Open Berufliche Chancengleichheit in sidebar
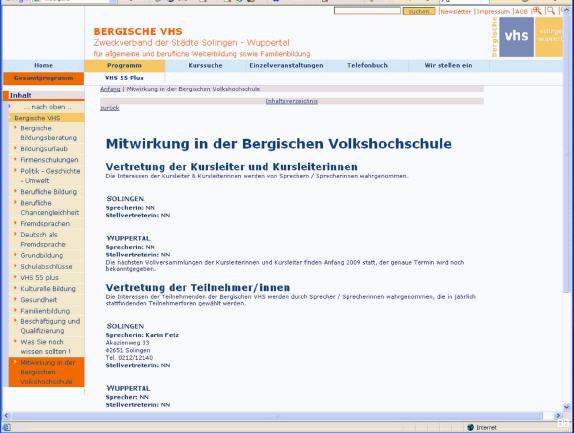574x433 pixels. (49, 208)
